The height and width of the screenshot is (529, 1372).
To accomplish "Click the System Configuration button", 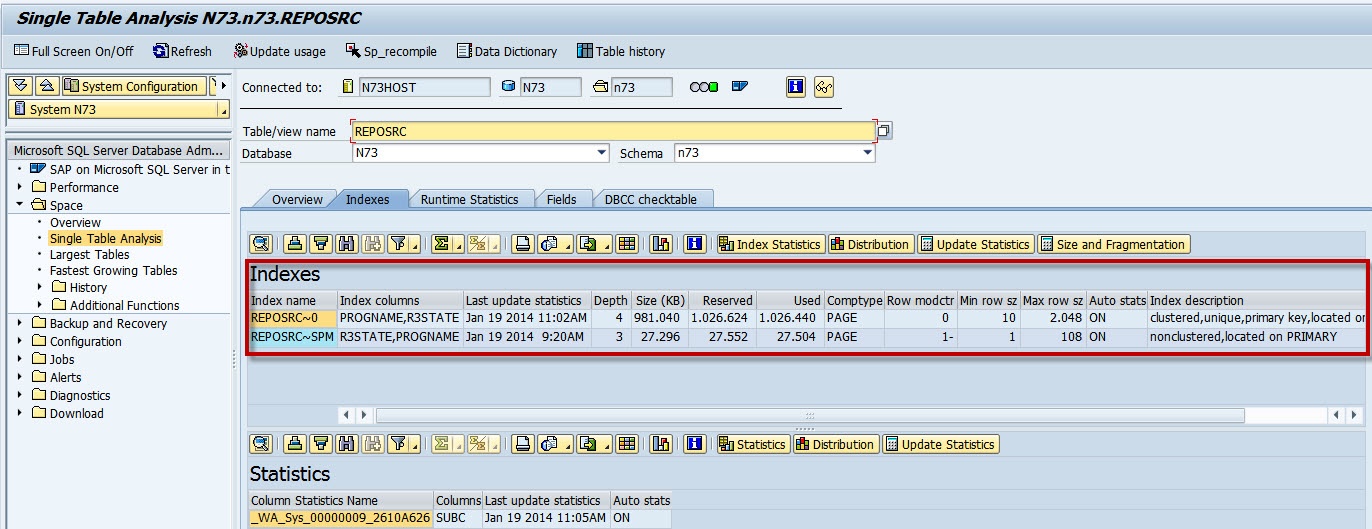I will click(135, 86).
